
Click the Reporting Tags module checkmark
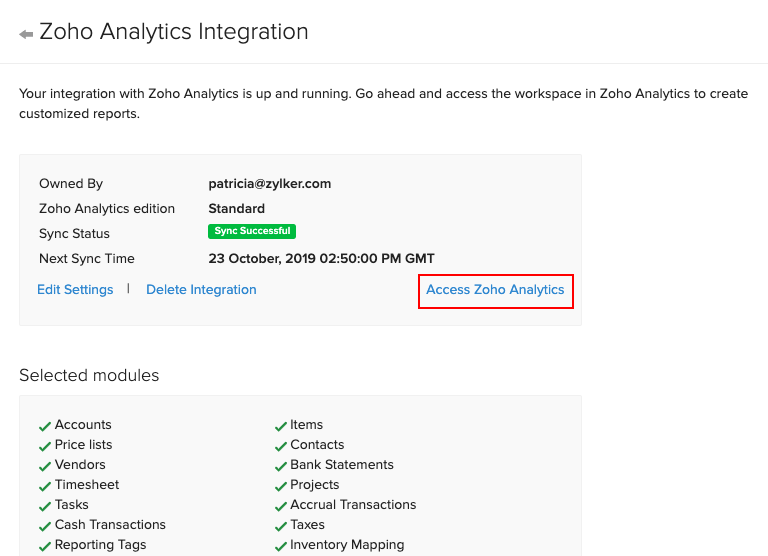click(45, 546)
